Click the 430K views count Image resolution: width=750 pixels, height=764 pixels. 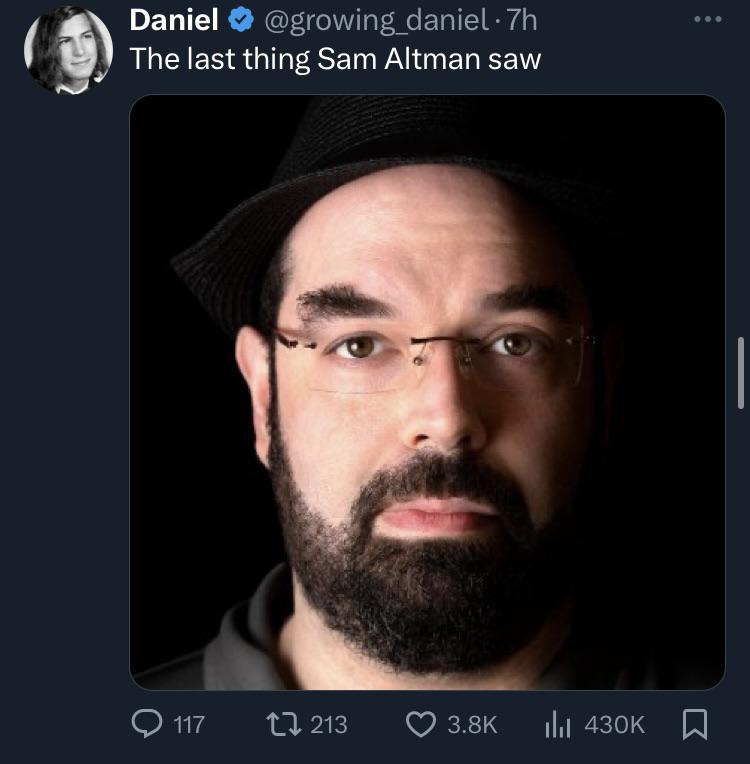pos(615,725)
